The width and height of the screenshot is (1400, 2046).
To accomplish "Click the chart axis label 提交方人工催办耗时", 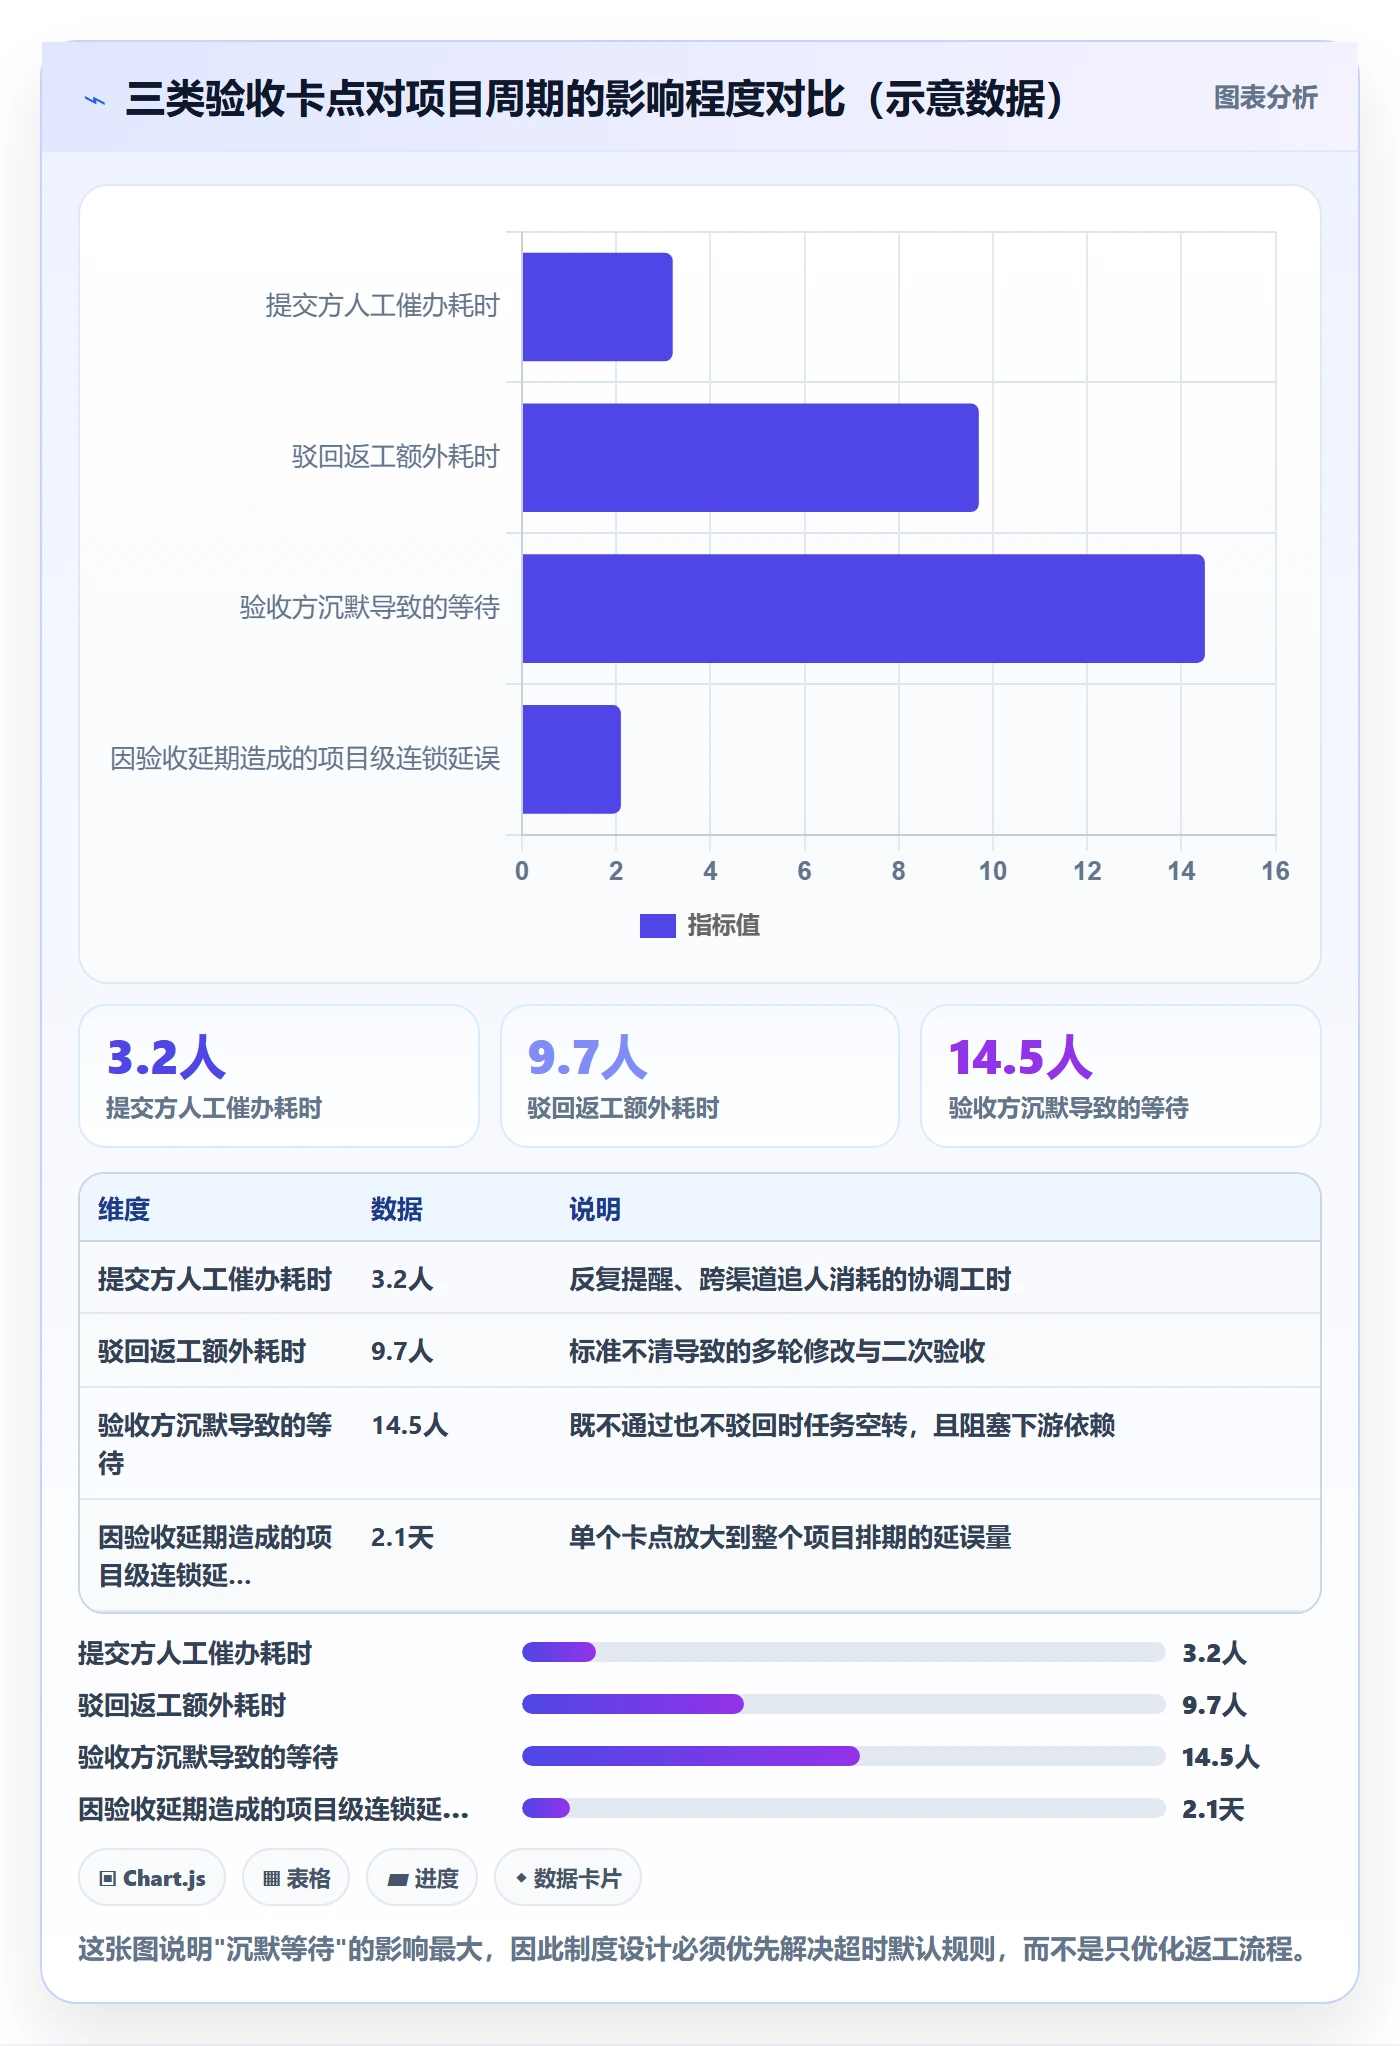I will pos(382,306).
